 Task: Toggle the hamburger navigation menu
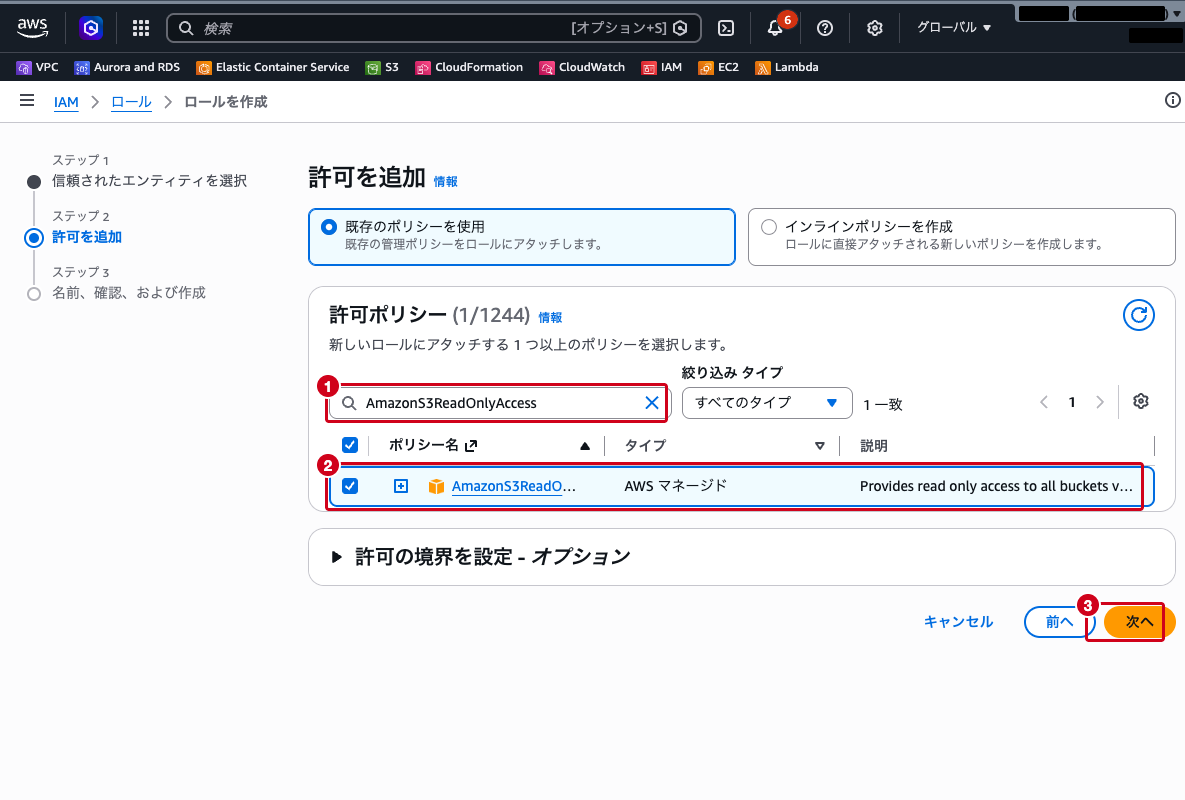point(27,100)
